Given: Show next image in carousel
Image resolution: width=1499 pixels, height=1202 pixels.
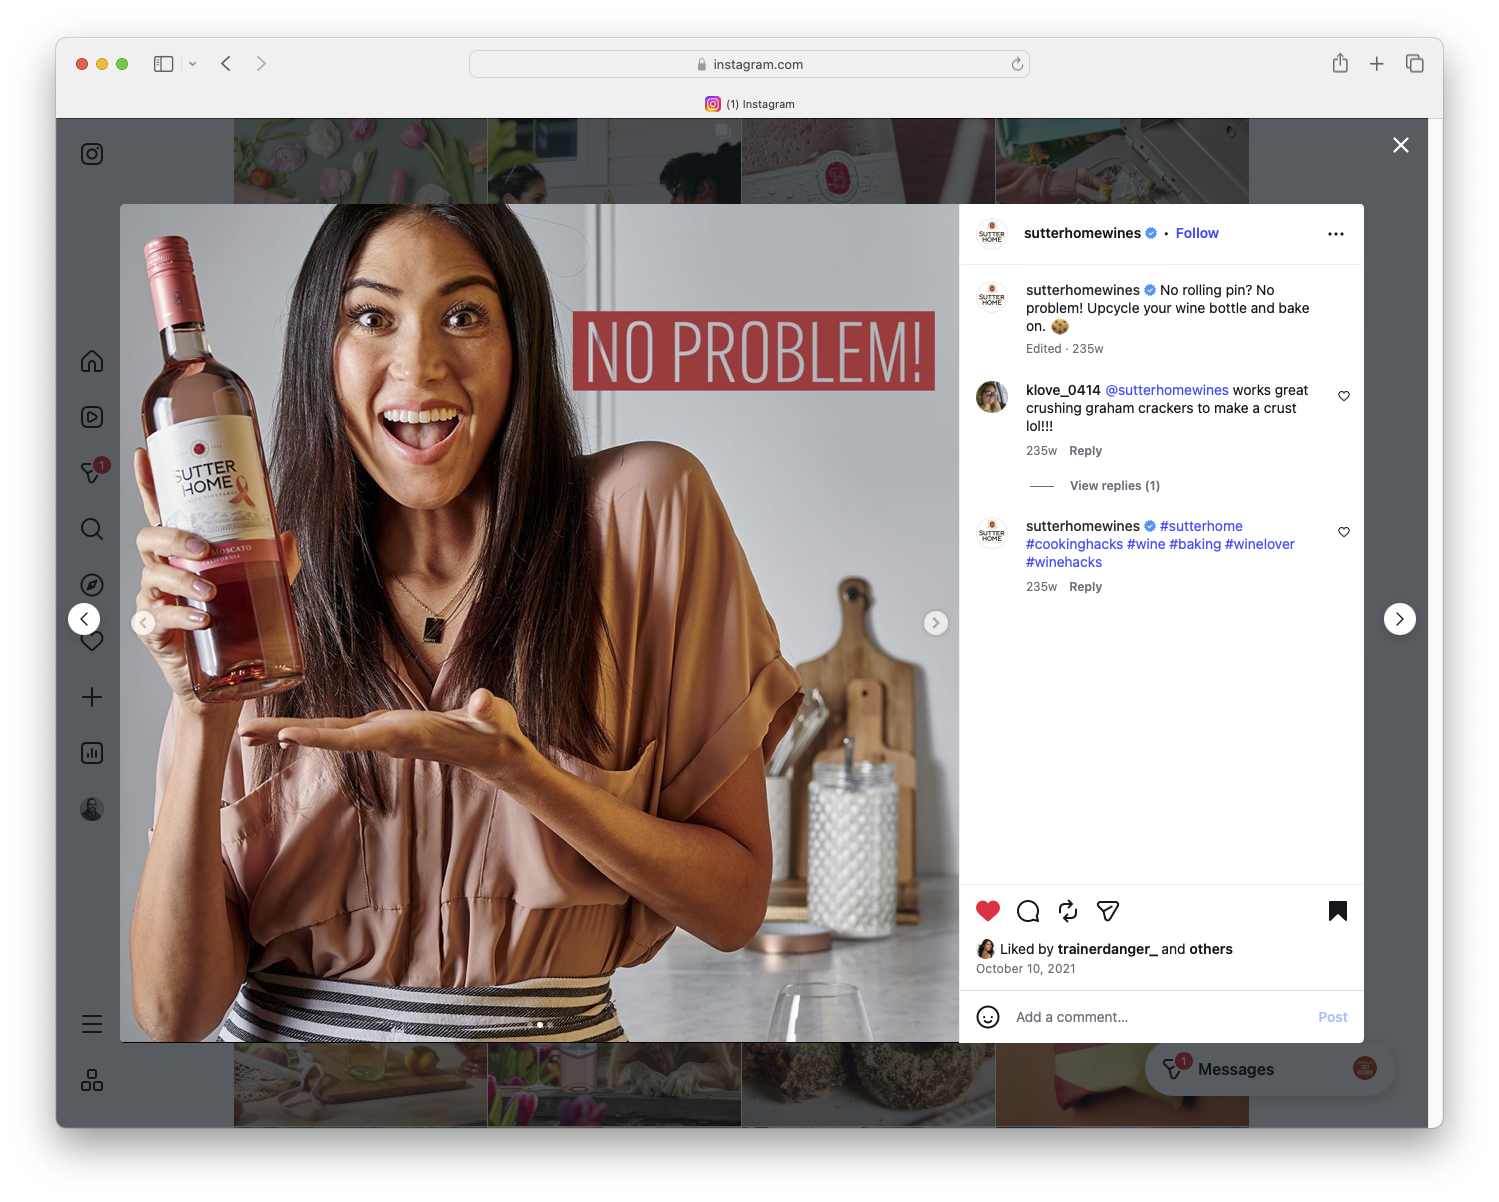Looking at the screenshot, I should coord(936,623).
